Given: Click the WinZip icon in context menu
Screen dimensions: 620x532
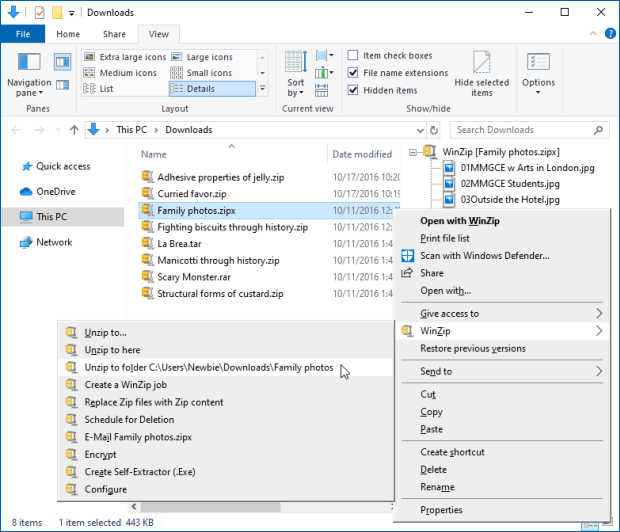Looking at the screenshot, I should 407,331.
